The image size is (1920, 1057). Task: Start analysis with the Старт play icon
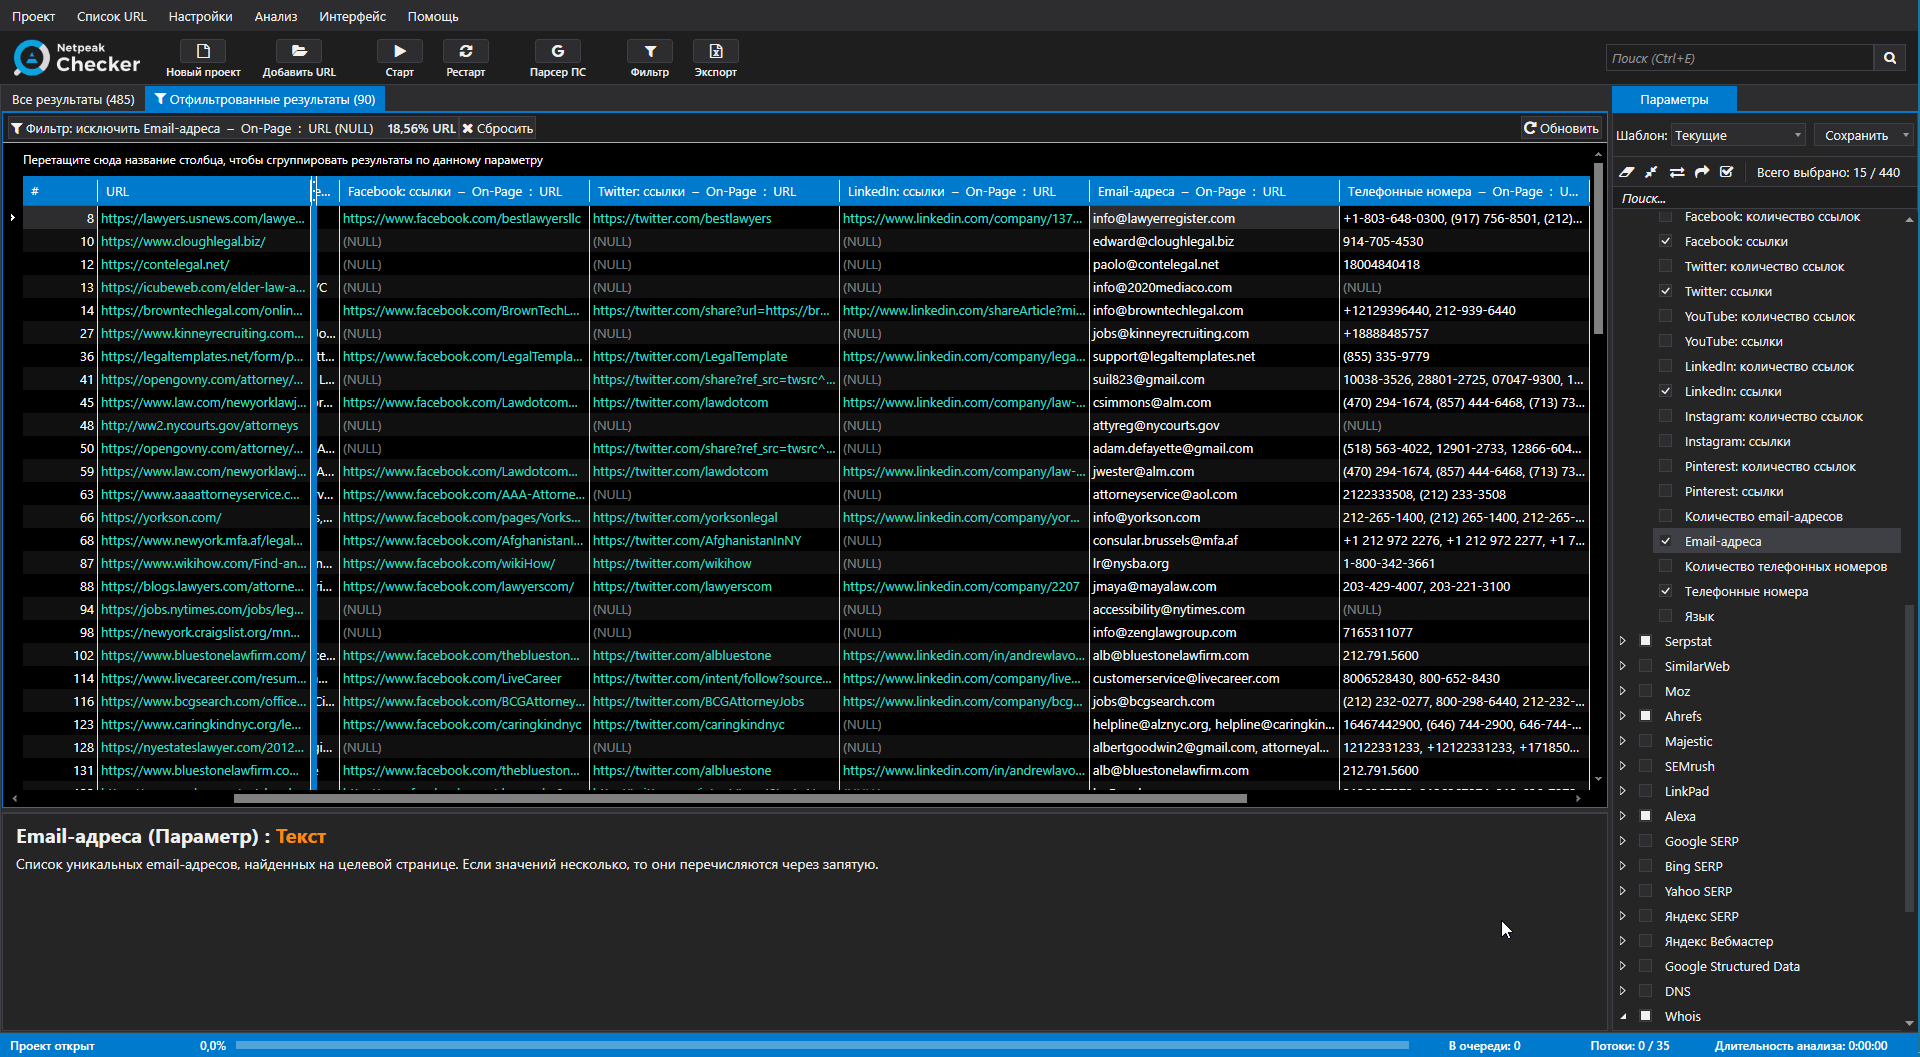[x=399, y=51]
